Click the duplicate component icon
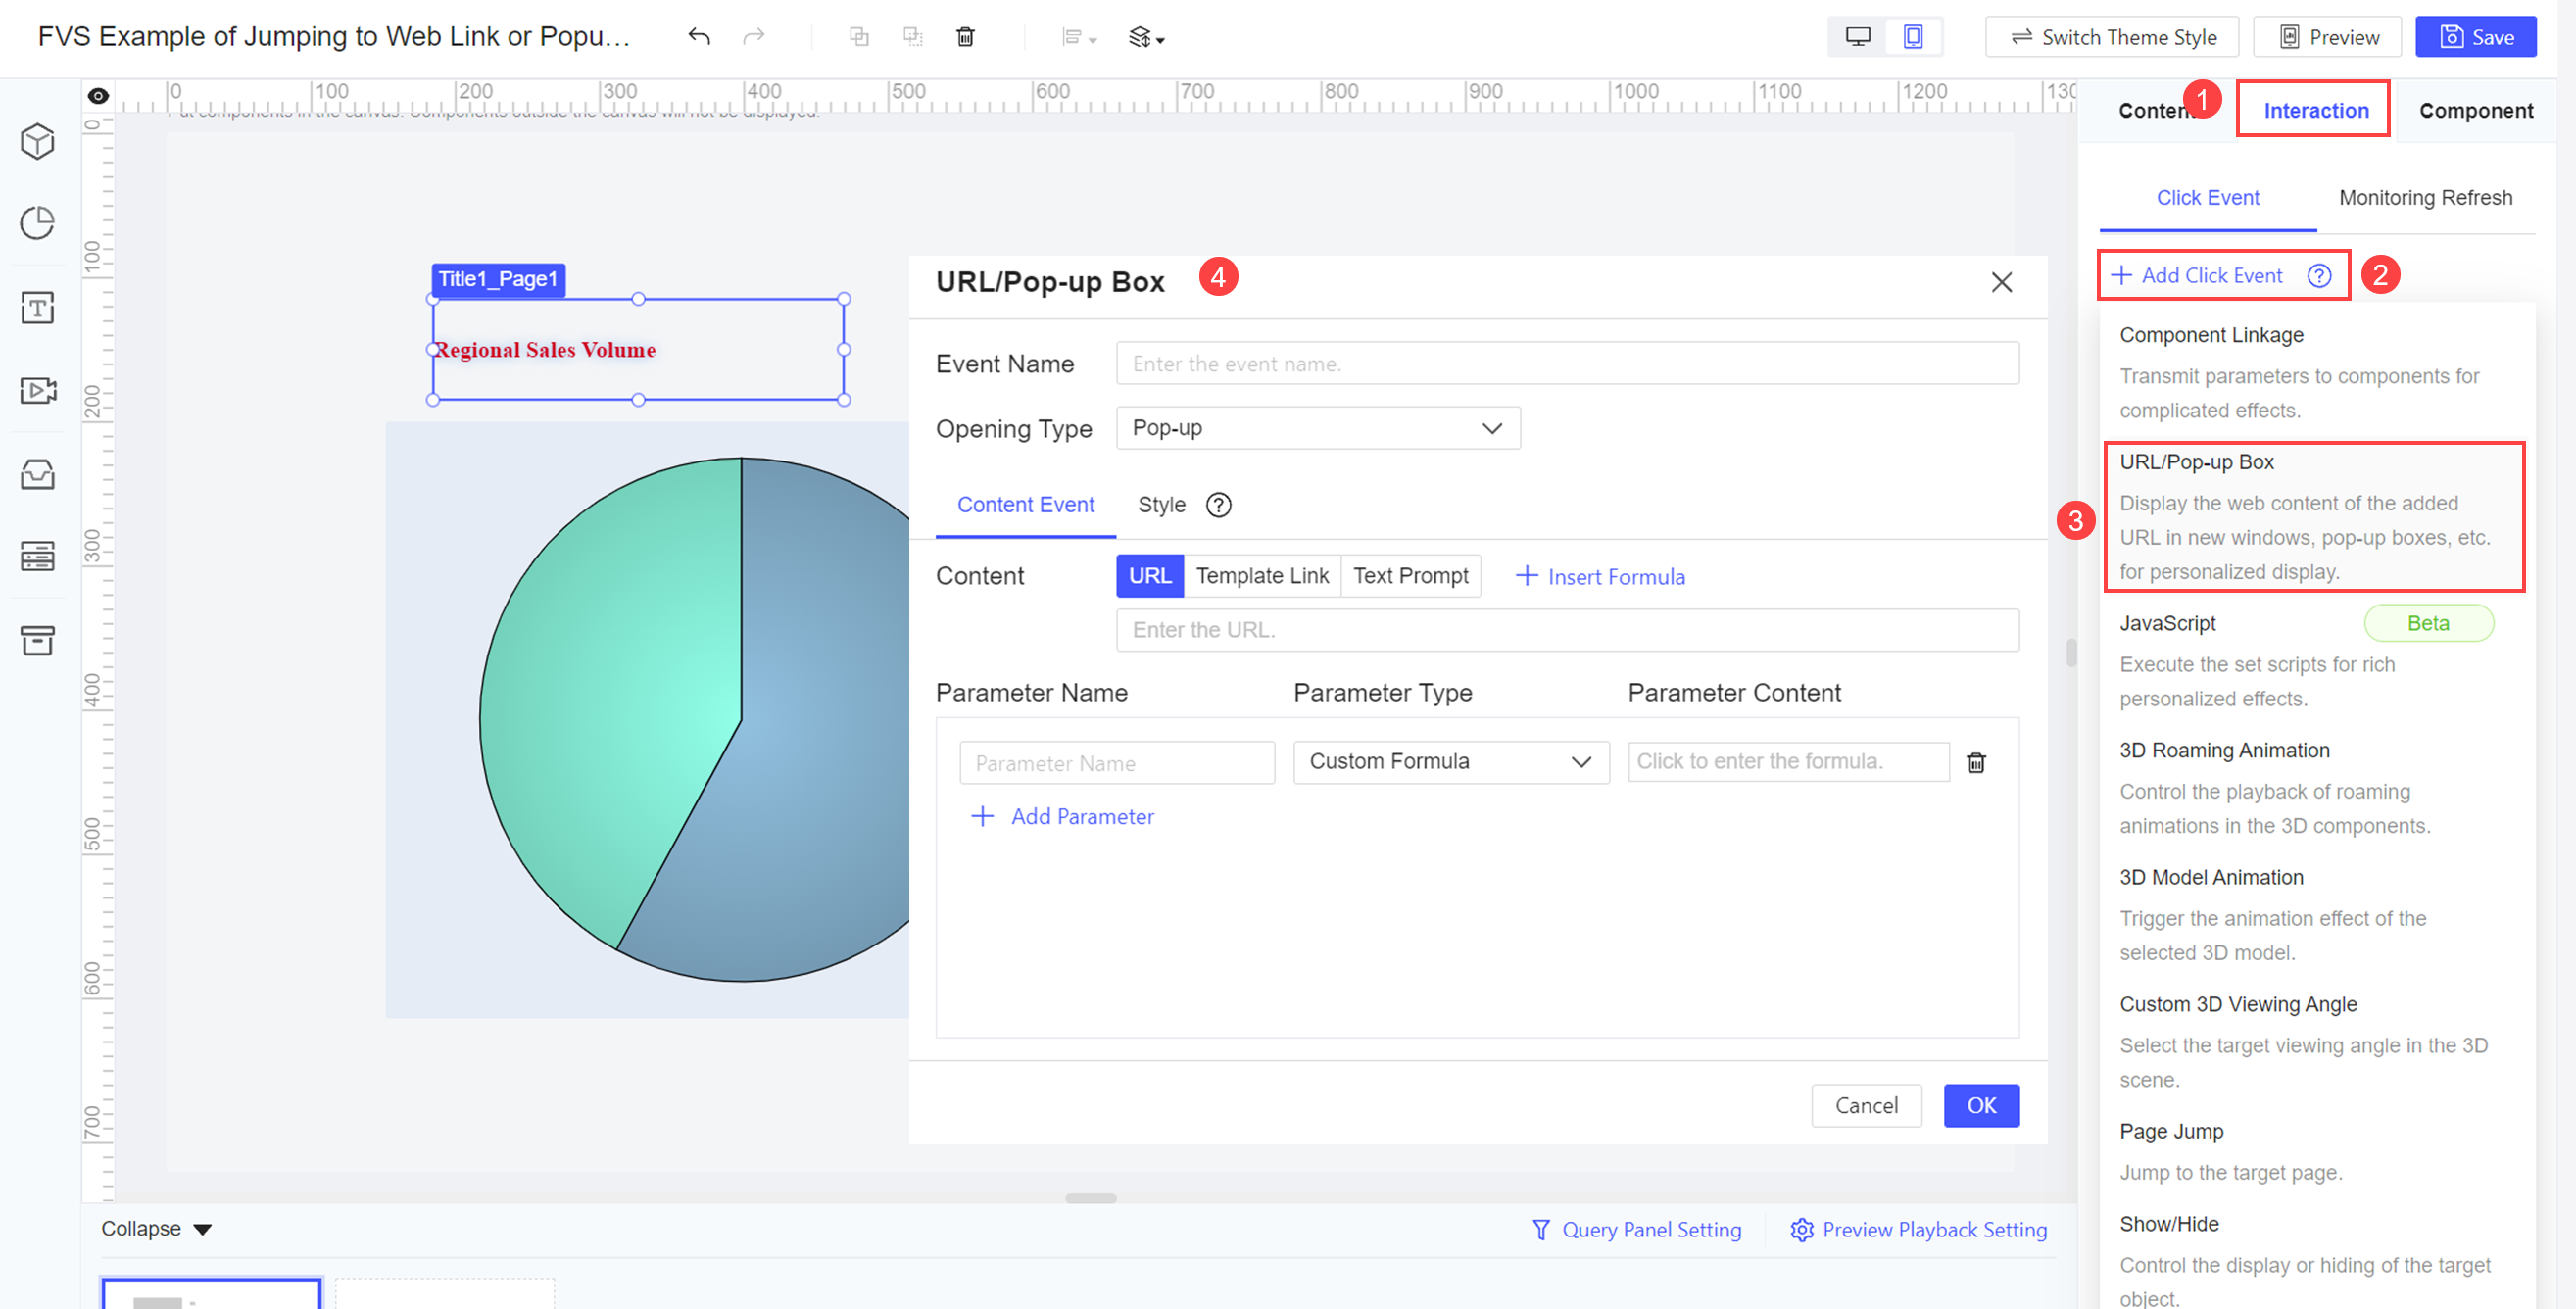Viewport: 2576px width, 1309px height. click(858, 36)
